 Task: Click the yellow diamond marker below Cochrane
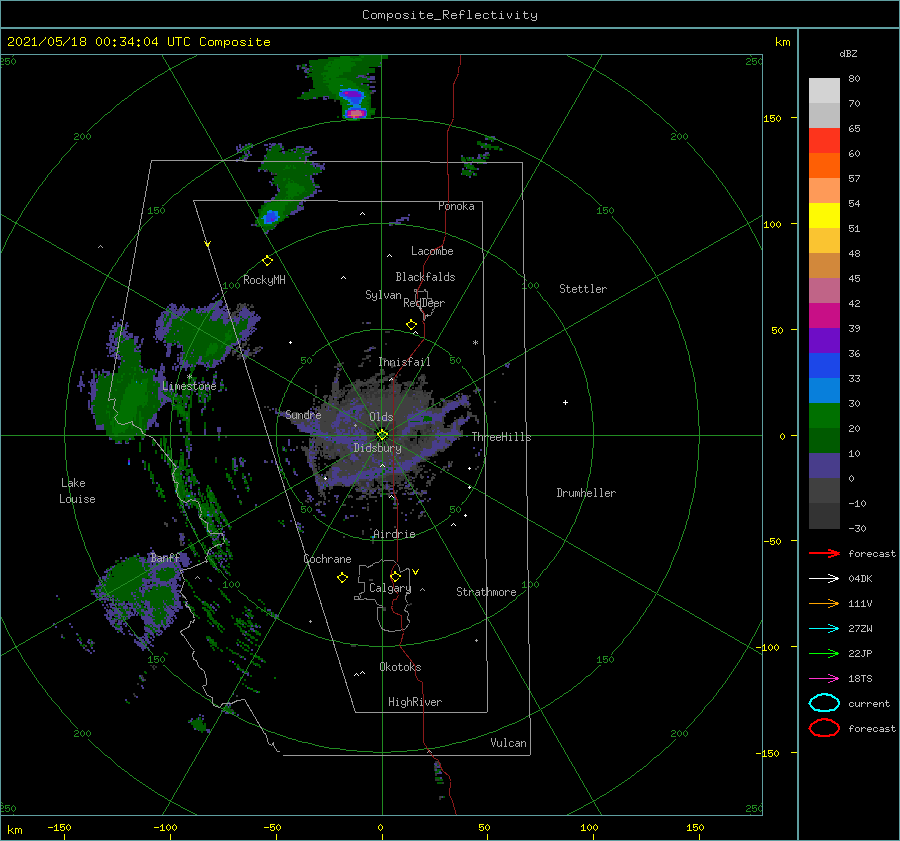pyautogui.click(x=342, y=578)
